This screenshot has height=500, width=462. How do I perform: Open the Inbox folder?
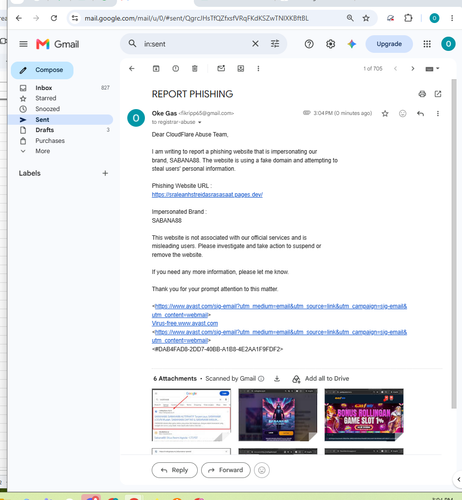click(x=61, y=88)
